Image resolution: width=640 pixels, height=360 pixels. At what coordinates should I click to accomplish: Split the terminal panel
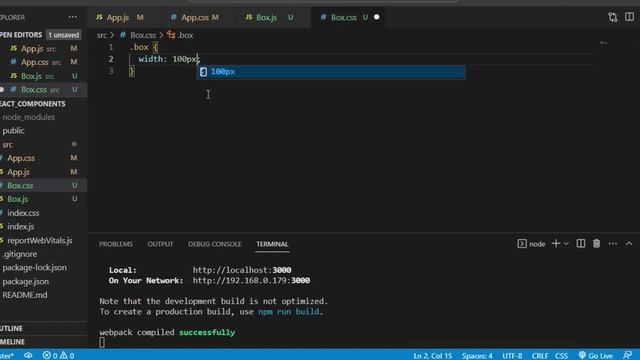click(580, 244)
